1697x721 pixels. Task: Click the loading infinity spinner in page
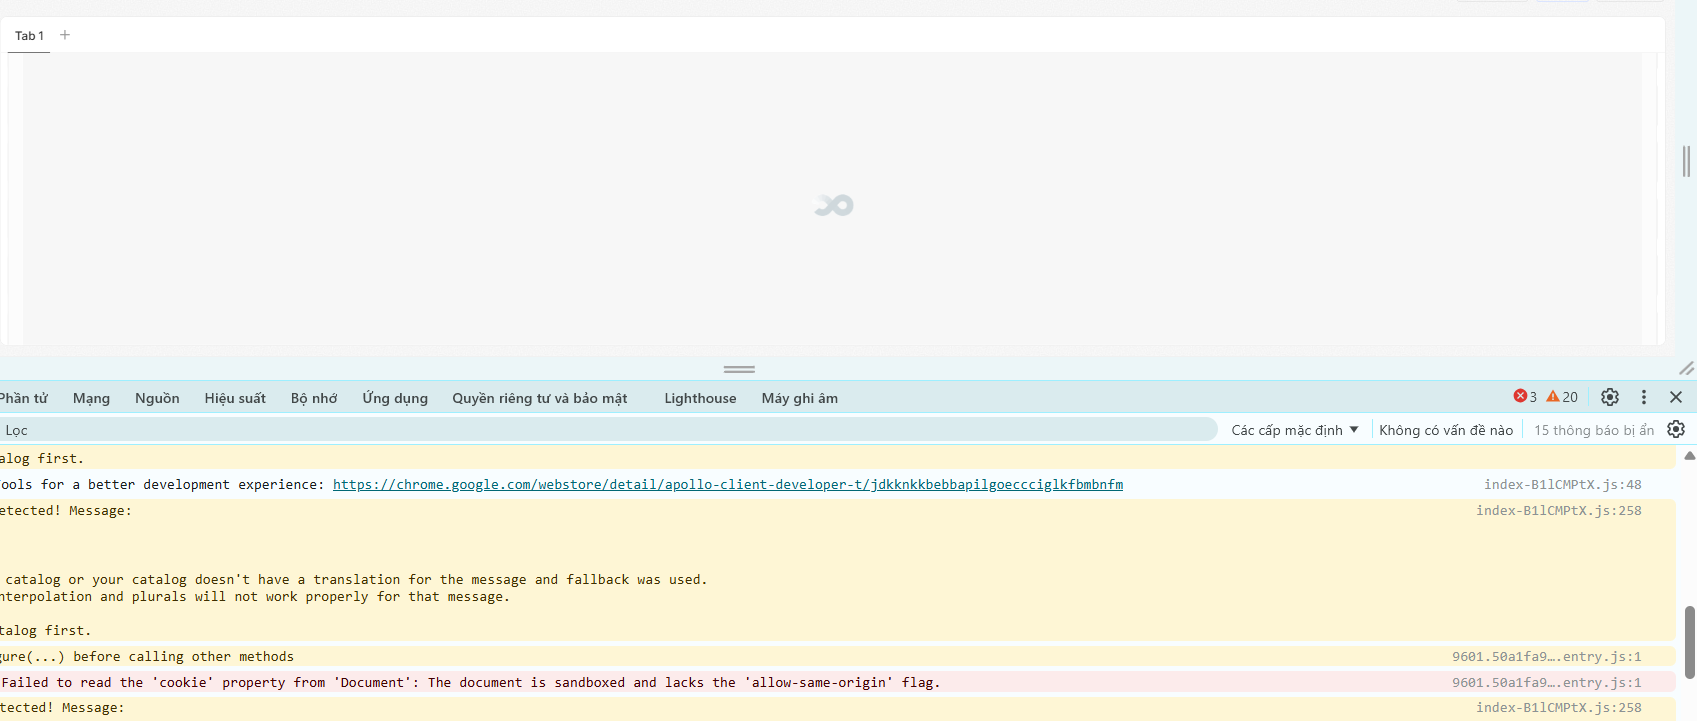(834, 205)
